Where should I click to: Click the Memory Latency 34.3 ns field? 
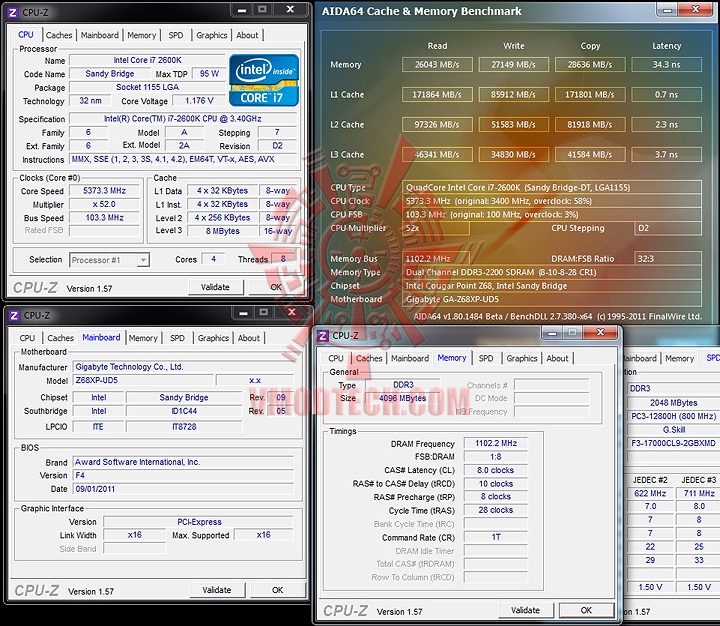[x=667, y=65]
